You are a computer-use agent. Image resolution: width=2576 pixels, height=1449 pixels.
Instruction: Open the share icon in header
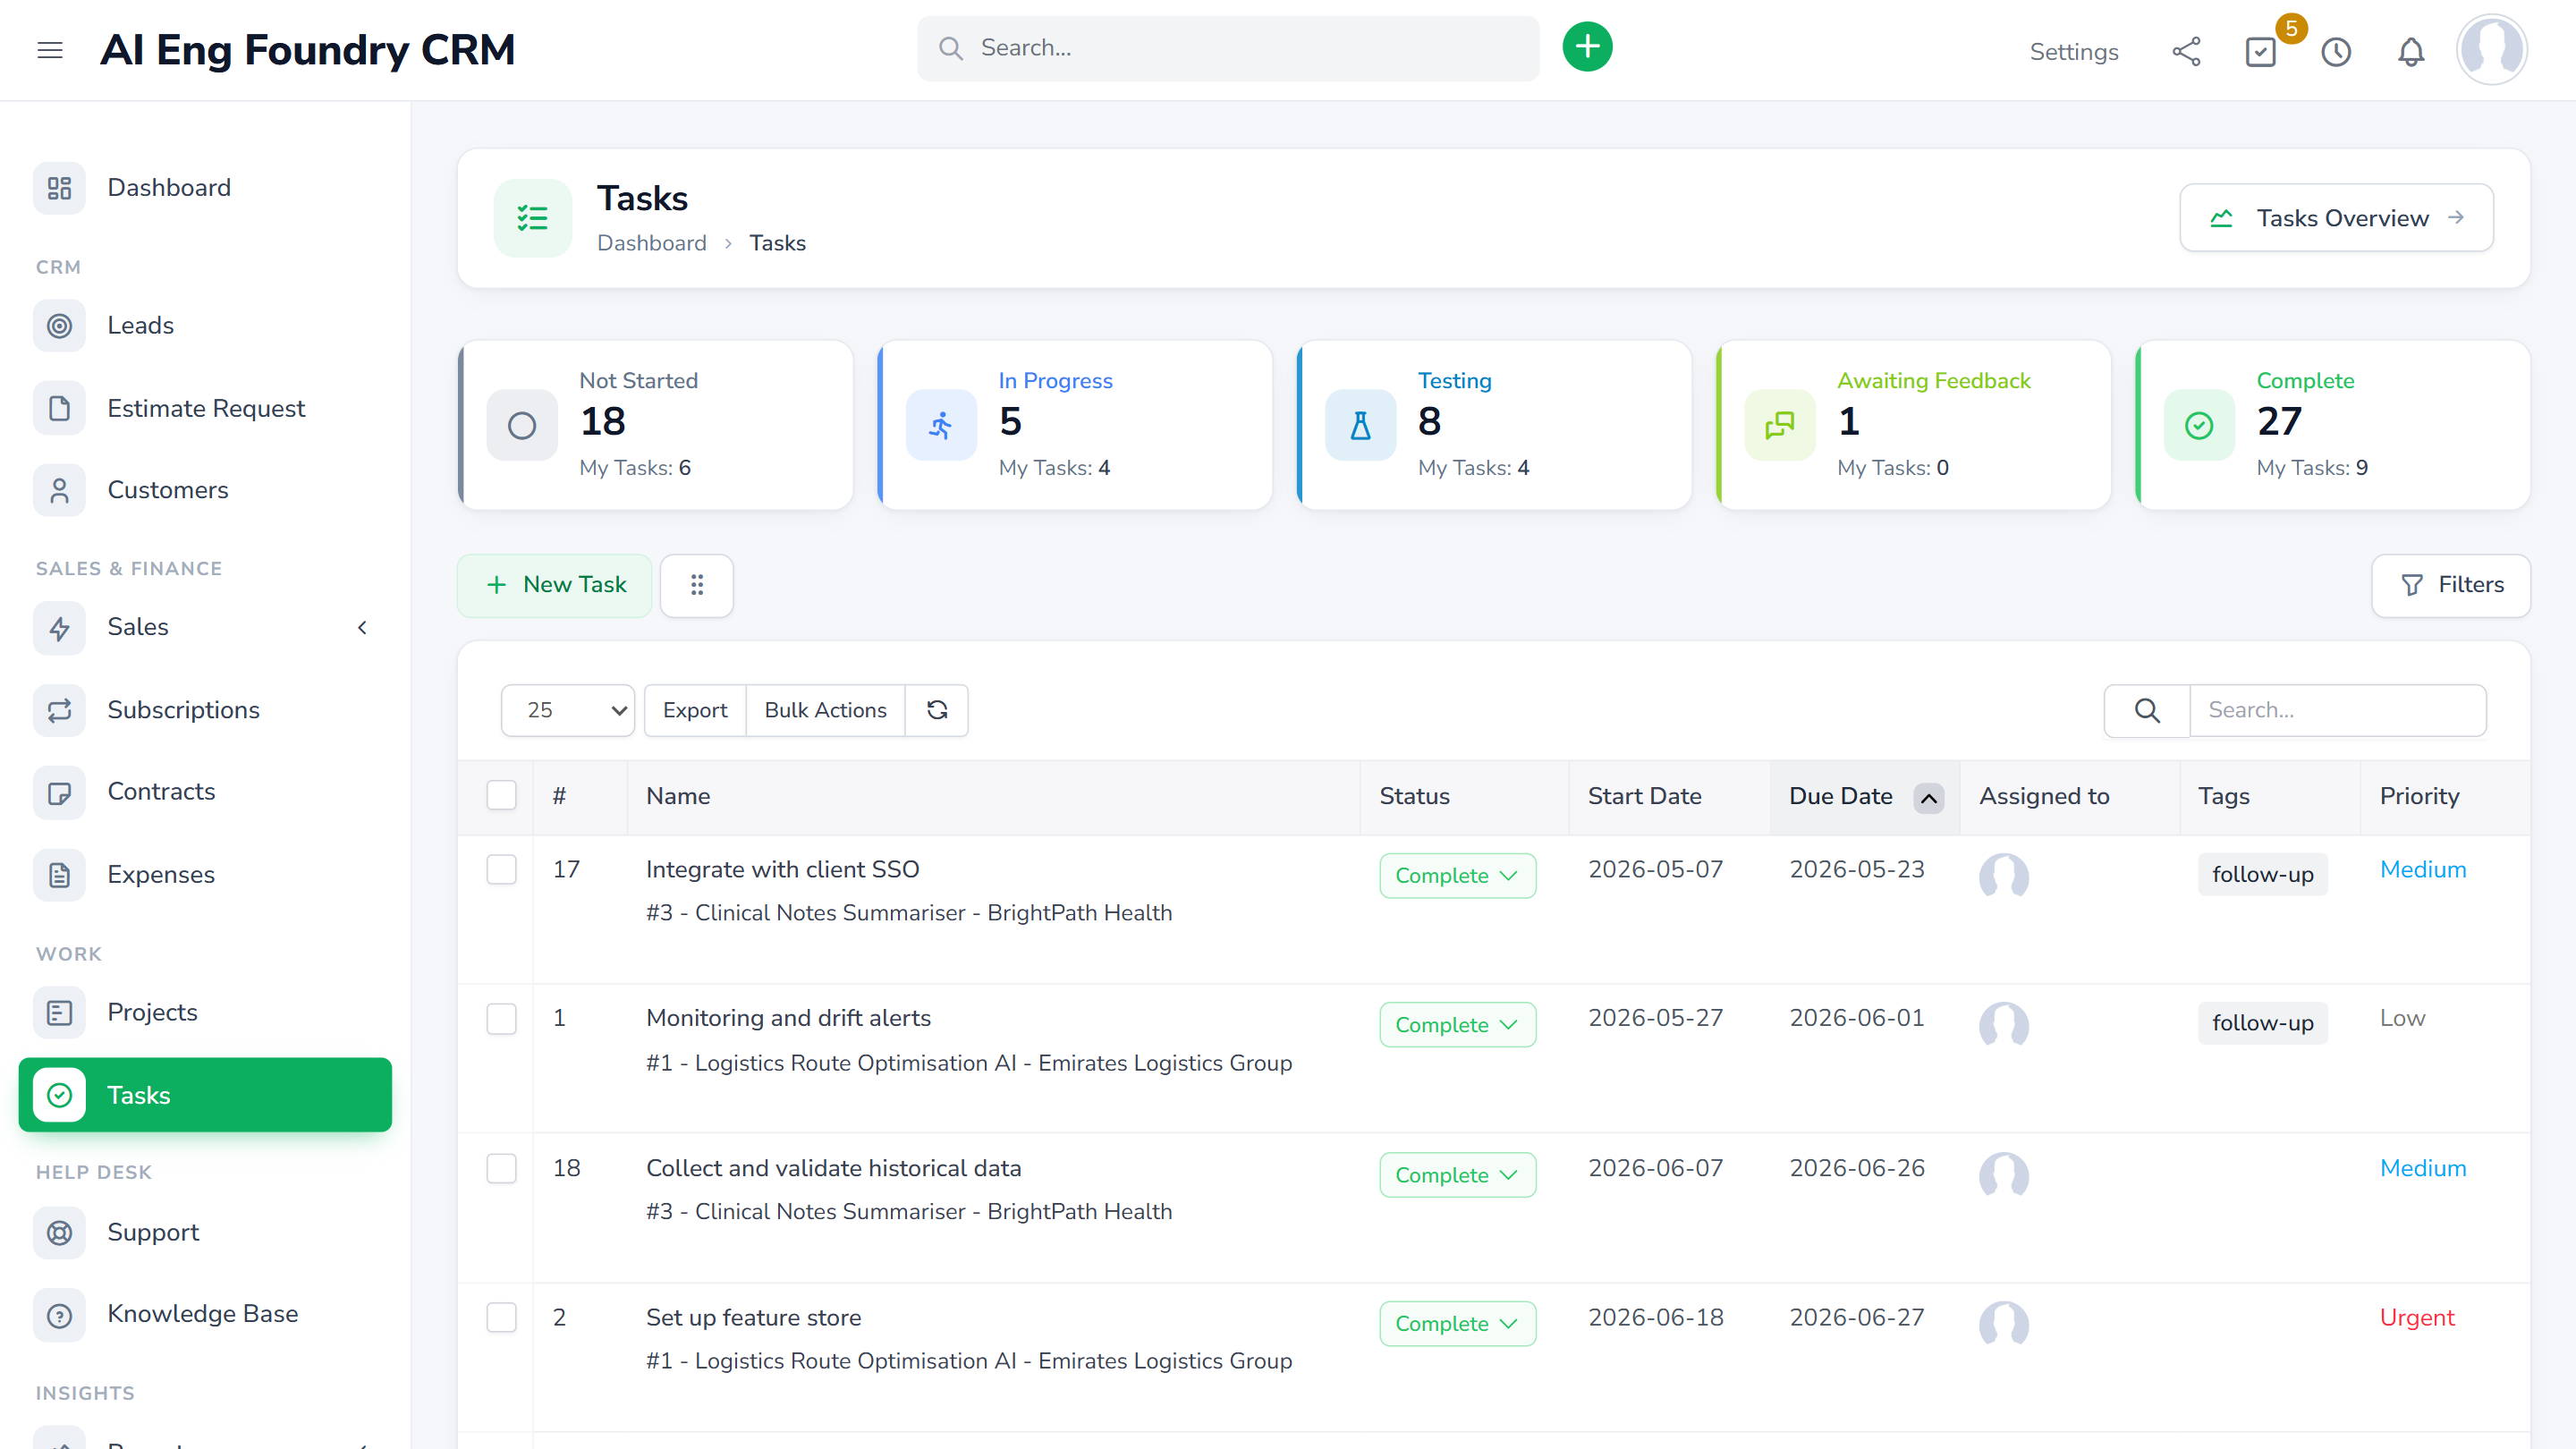[2186, 51]
